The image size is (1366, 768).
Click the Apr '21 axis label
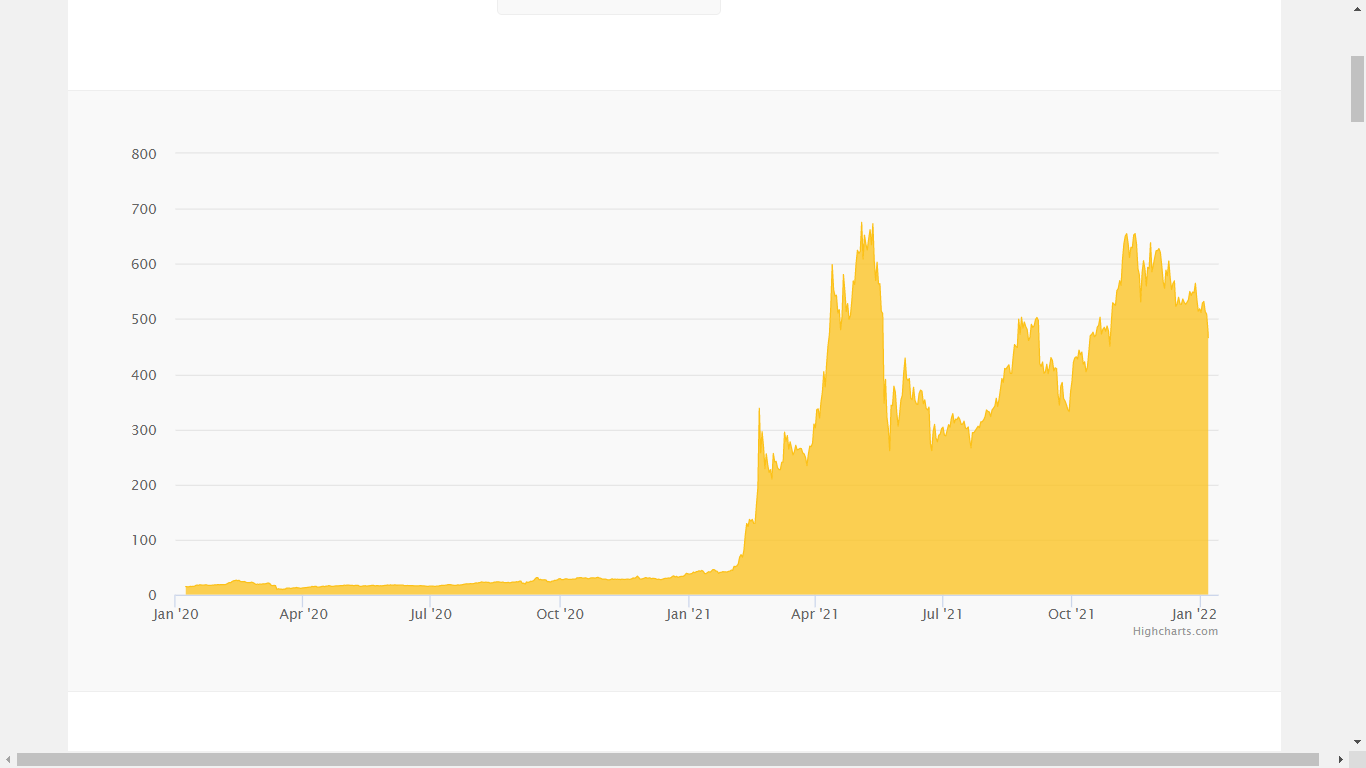point(815,614)
